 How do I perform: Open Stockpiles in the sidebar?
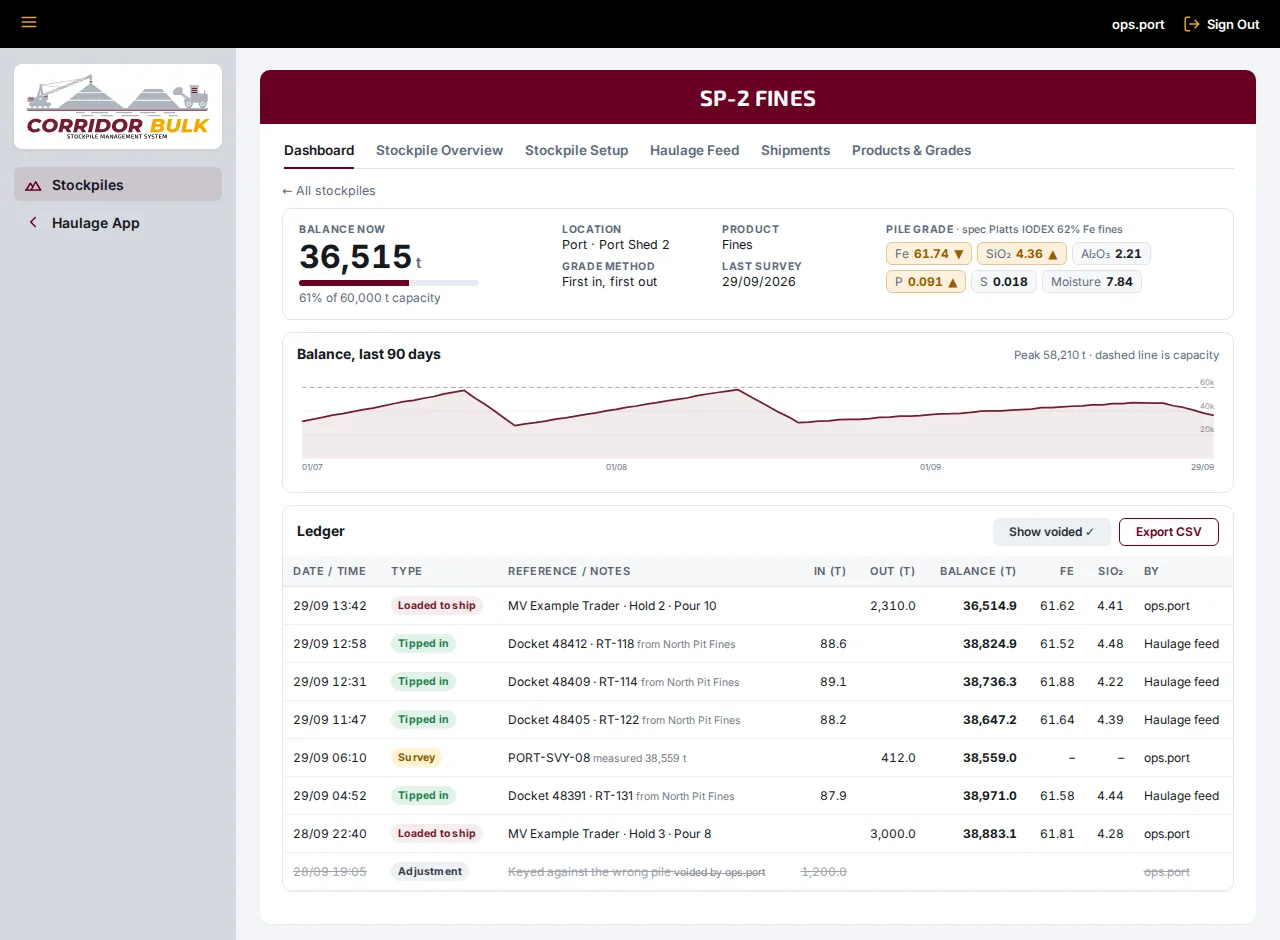point(118,185)
